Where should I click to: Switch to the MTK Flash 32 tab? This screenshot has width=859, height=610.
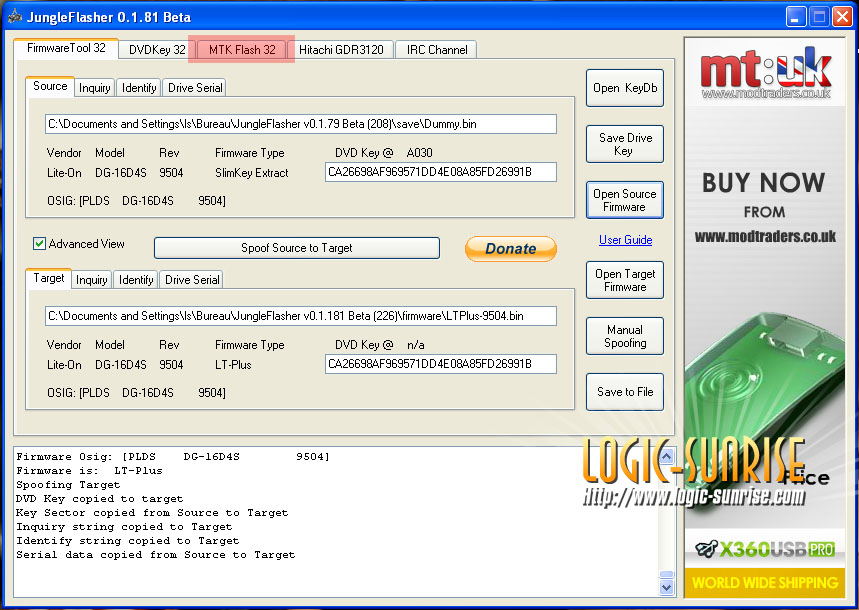coord(242,50)
